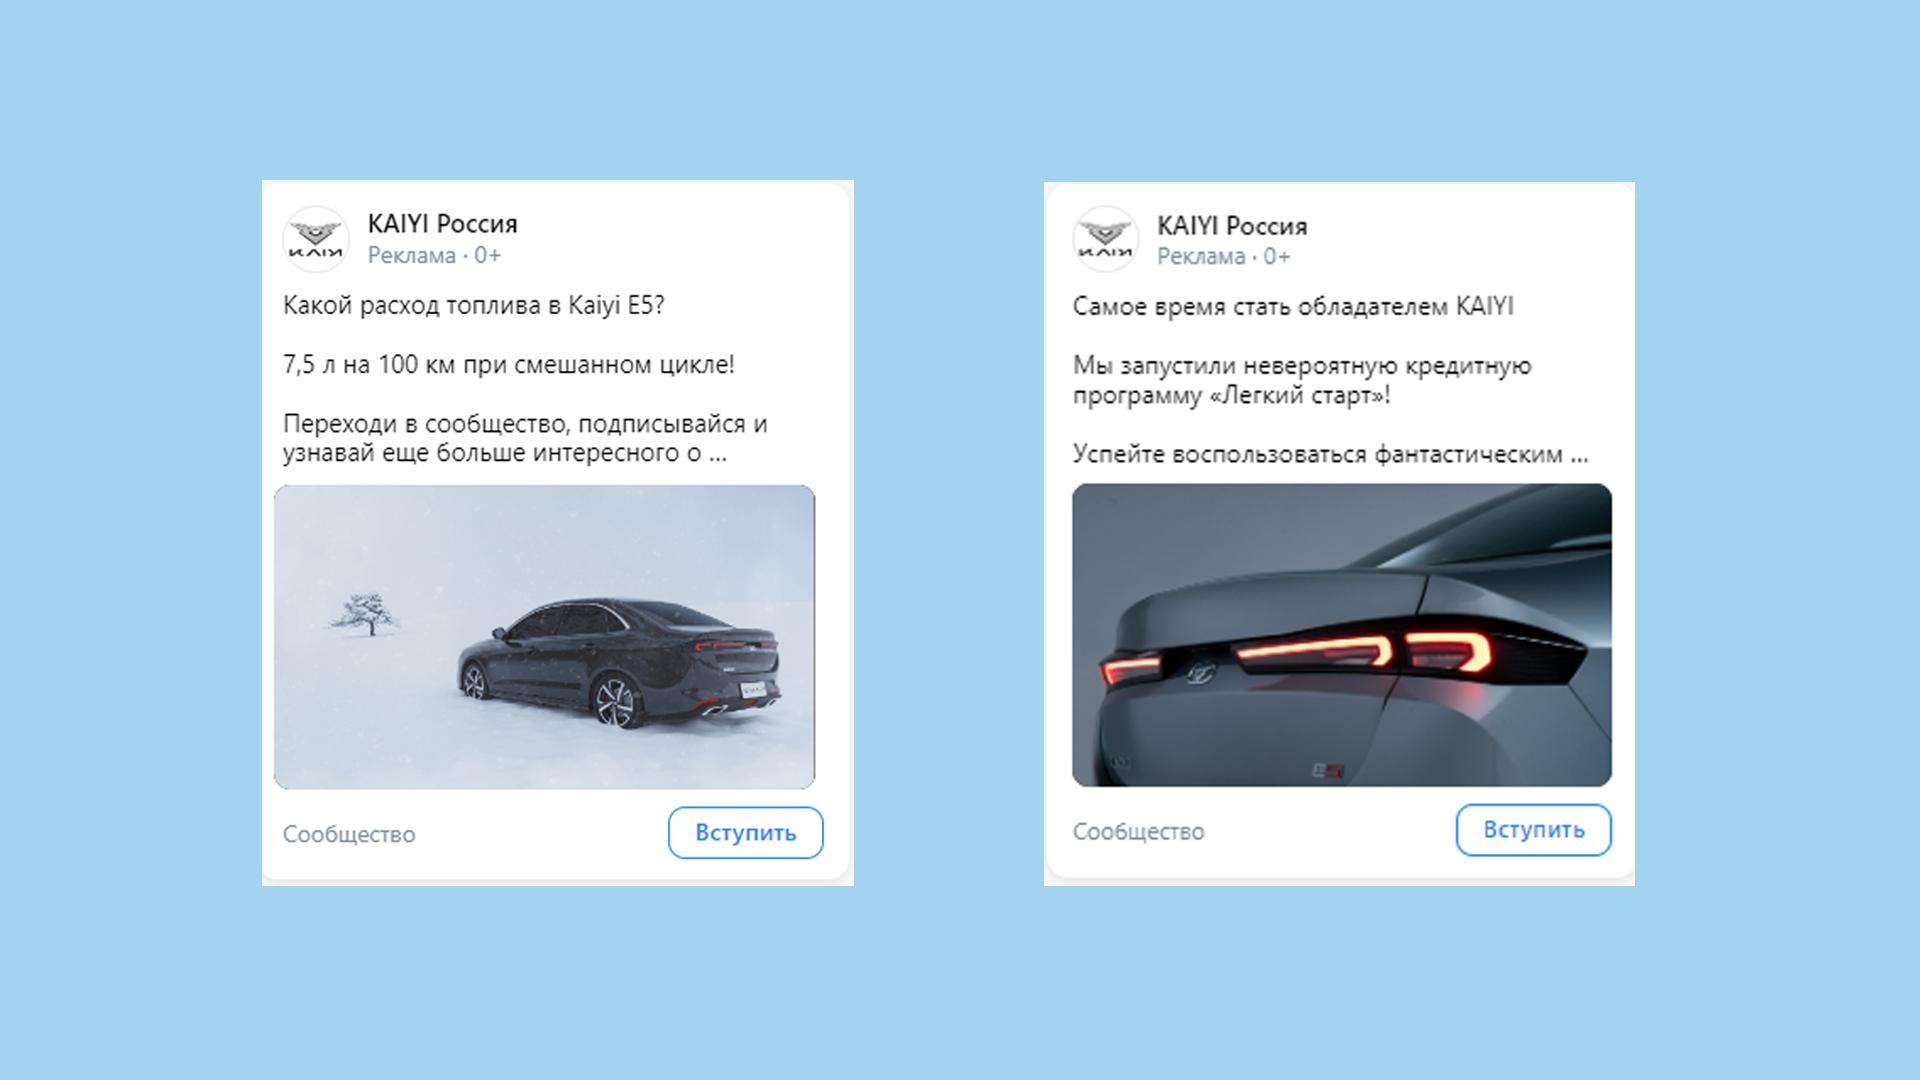Click Реклама · 0+ label in right ad
Screen dimensions: 1920x1080
tap(1224, 257)
